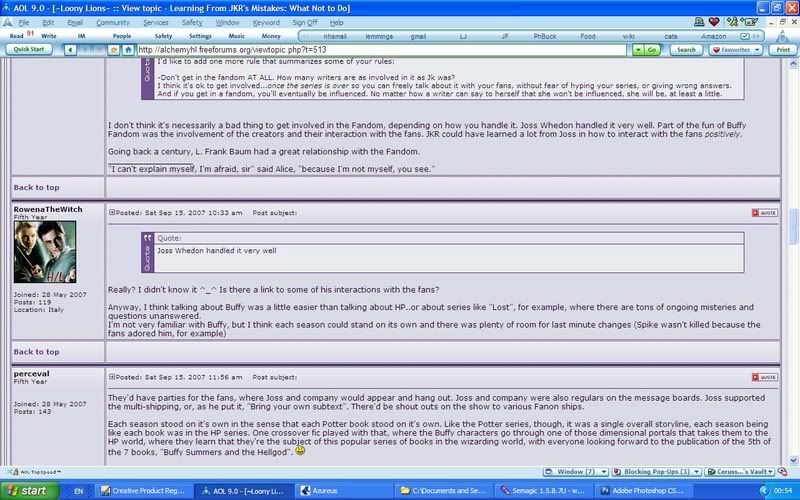The image size is (800, 500).
Task: Click the first Back to top link
Action: (x=36, y=187)
